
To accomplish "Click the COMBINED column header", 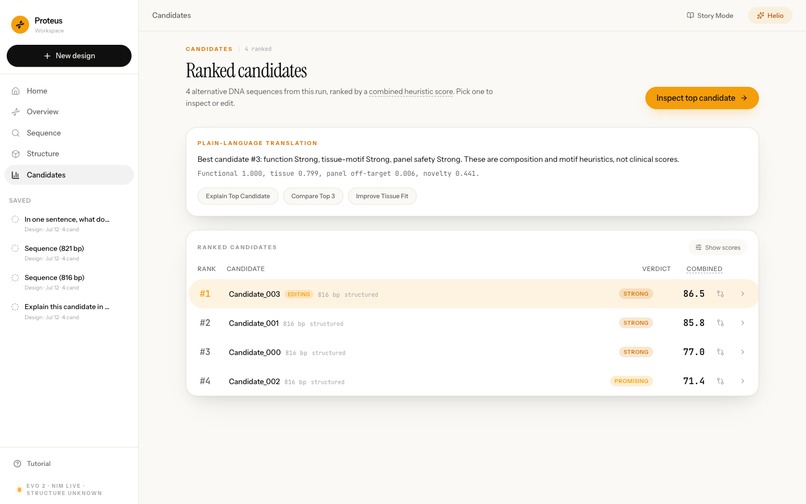I will [x=704, y=269].
